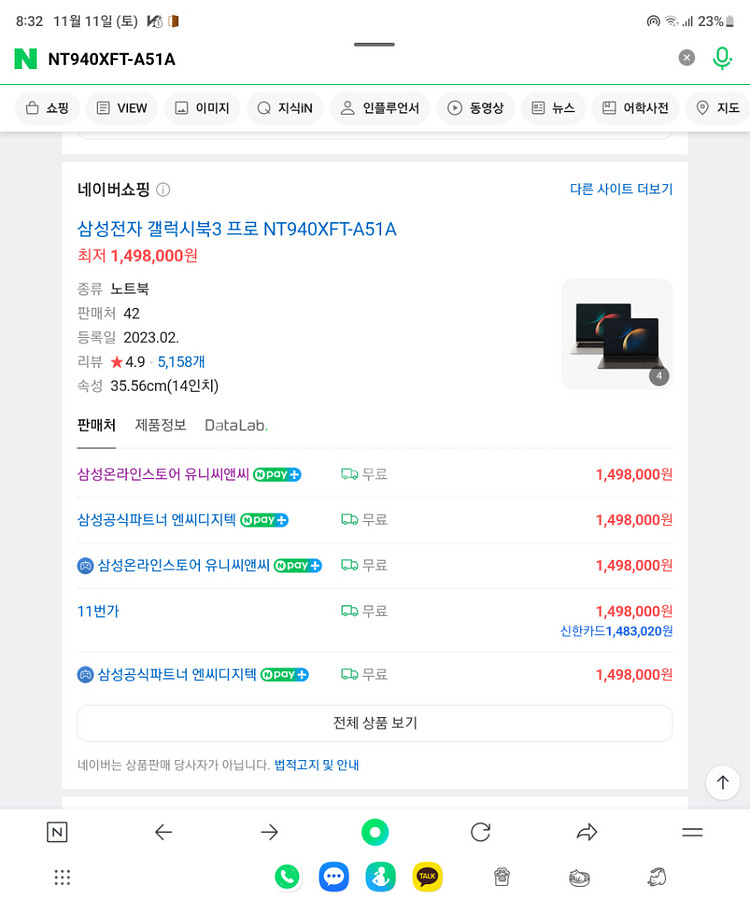Go forward with the right arrow
This screenshot has width=750, height=900.
(x=269, y=832)
